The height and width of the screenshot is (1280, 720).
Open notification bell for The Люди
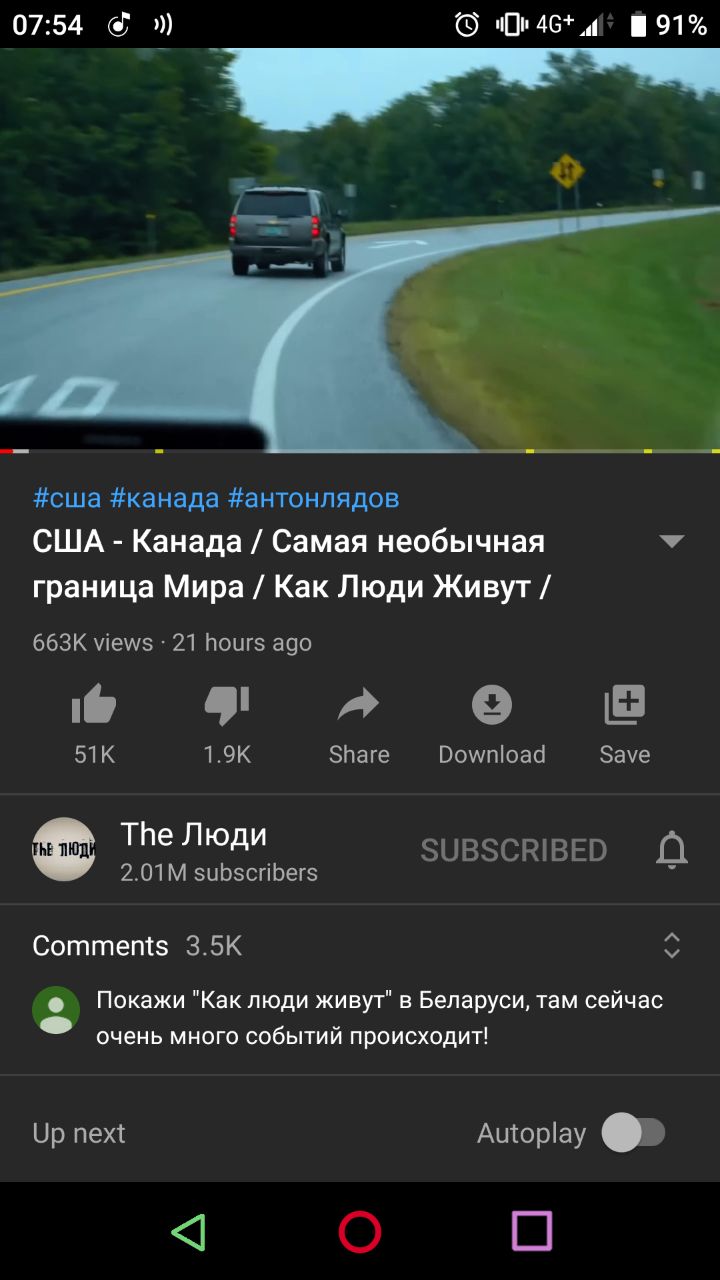672,850
